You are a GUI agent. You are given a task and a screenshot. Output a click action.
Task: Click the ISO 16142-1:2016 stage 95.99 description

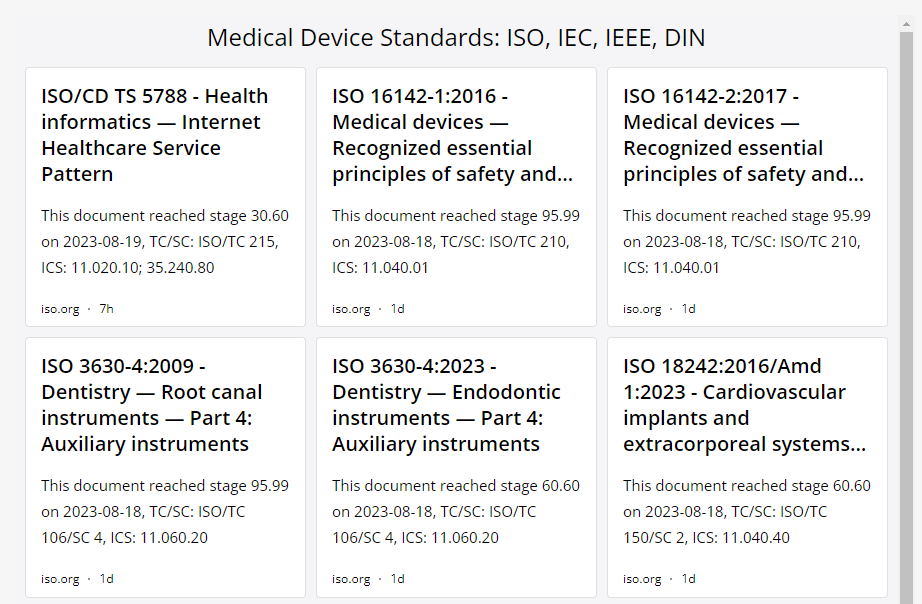[x=456, y=241]
